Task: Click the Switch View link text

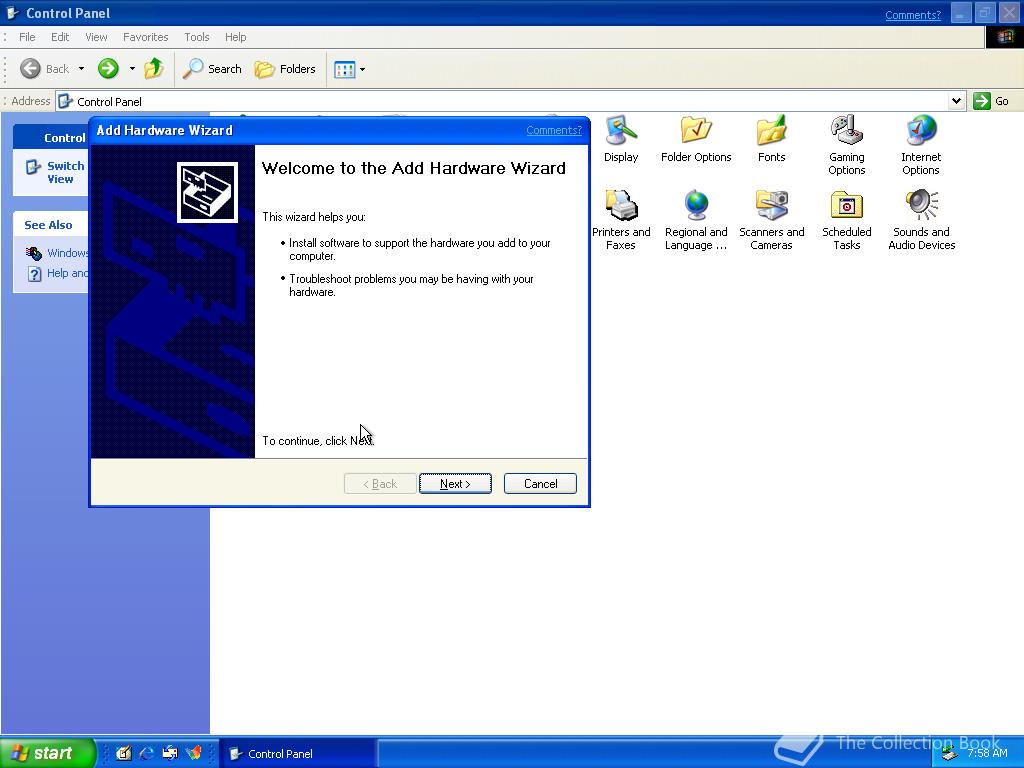Action: (65, 172)
